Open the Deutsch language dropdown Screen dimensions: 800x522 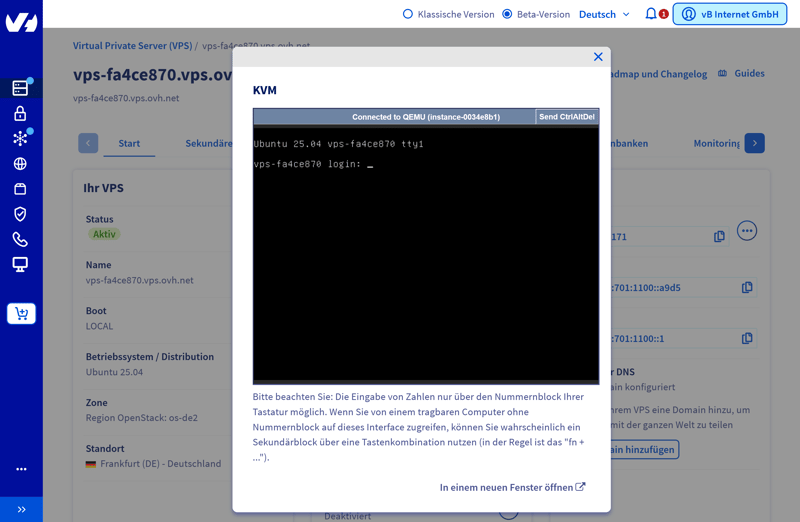pyautogui.click(x=604, y=14)
